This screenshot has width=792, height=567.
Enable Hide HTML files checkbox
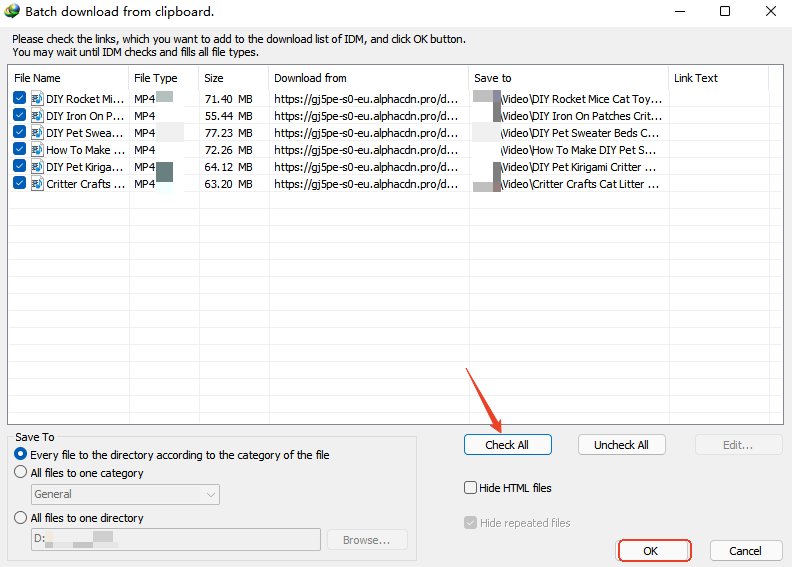tap(471, 488)
